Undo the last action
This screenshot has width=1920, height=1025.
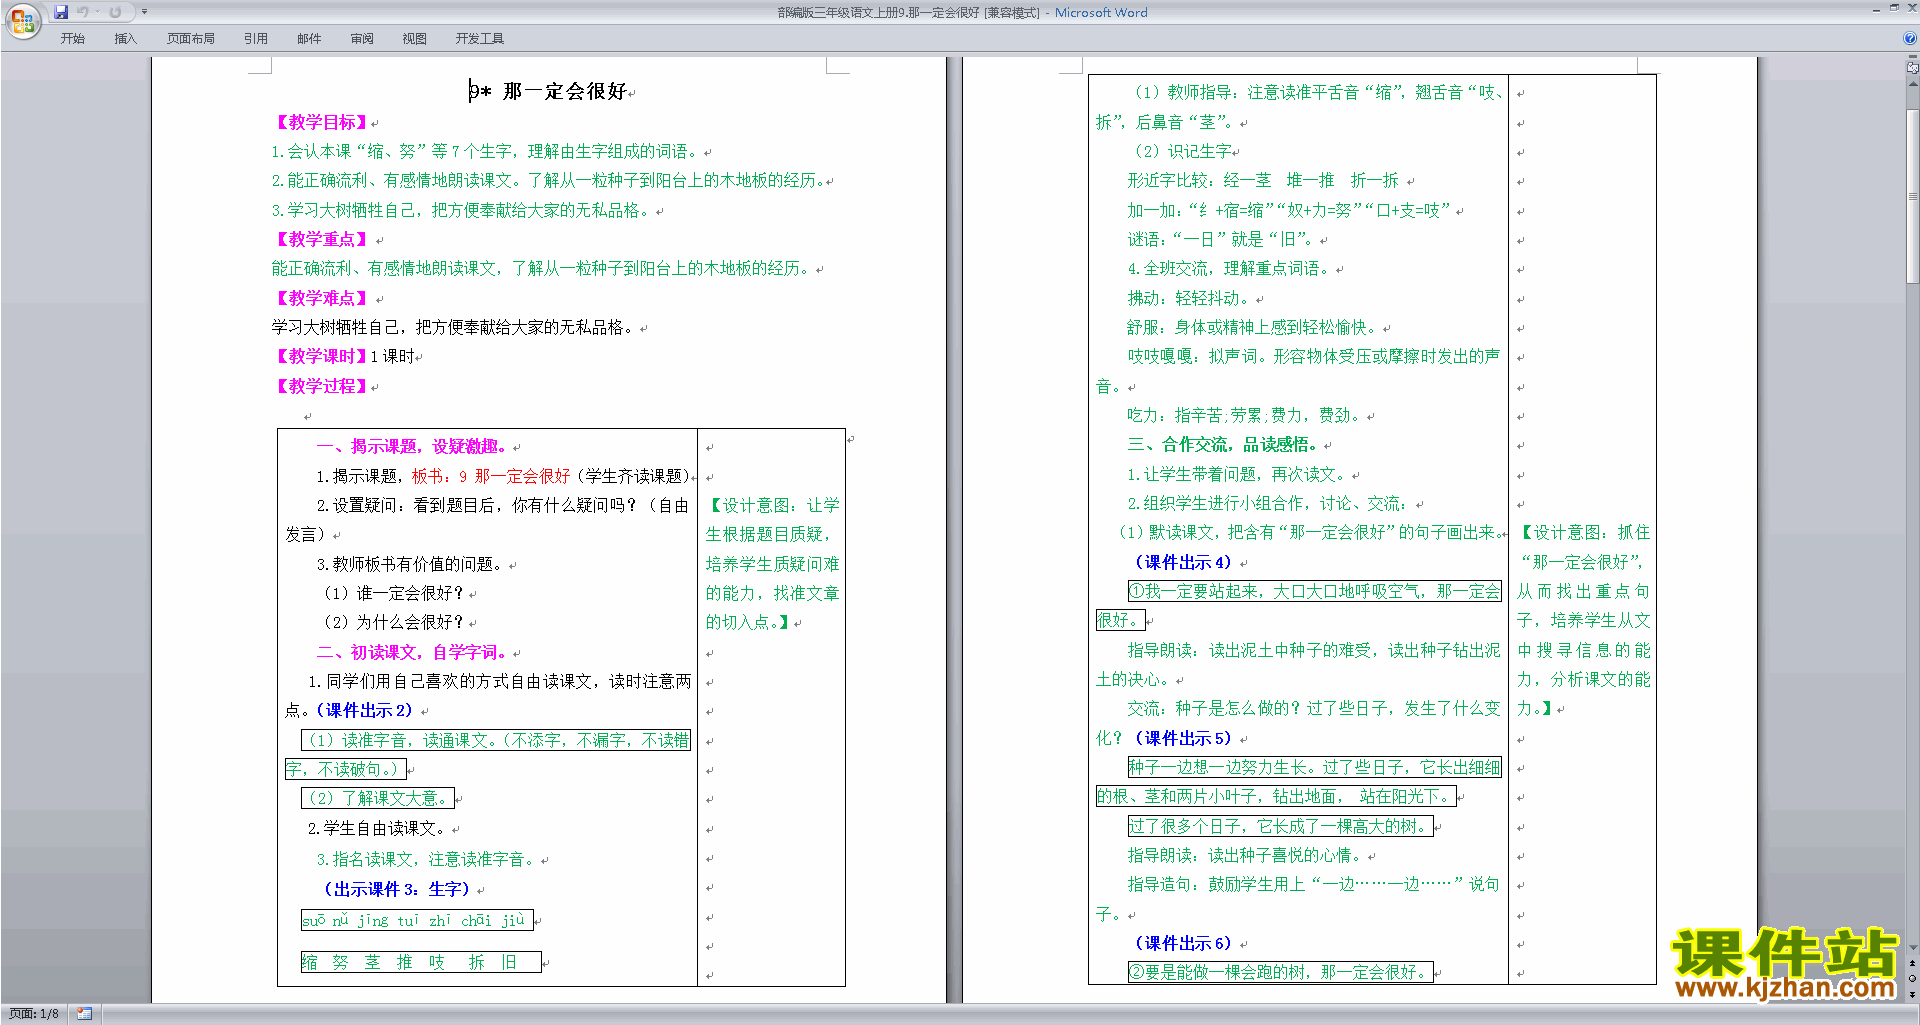[83, 12]
